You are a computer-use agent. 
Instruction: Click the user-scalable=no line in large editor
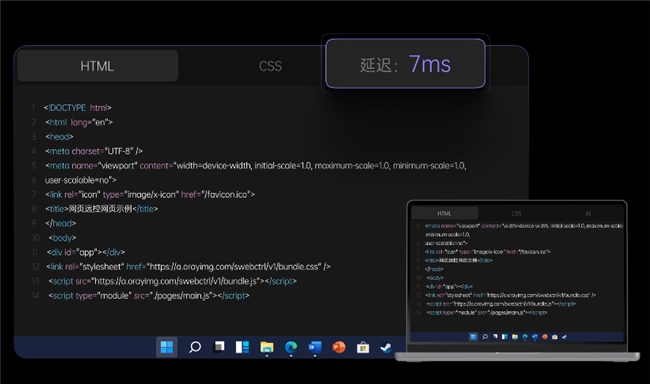81,180
